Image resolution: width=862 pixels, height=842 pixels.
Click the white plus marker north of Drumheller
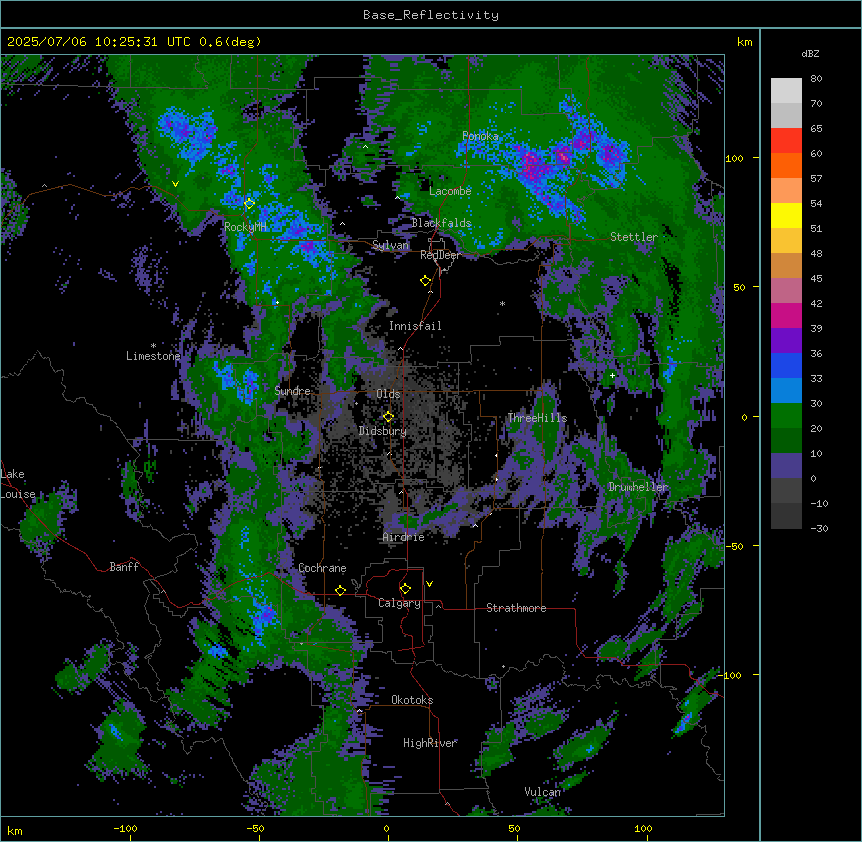(x=612, y=375)
